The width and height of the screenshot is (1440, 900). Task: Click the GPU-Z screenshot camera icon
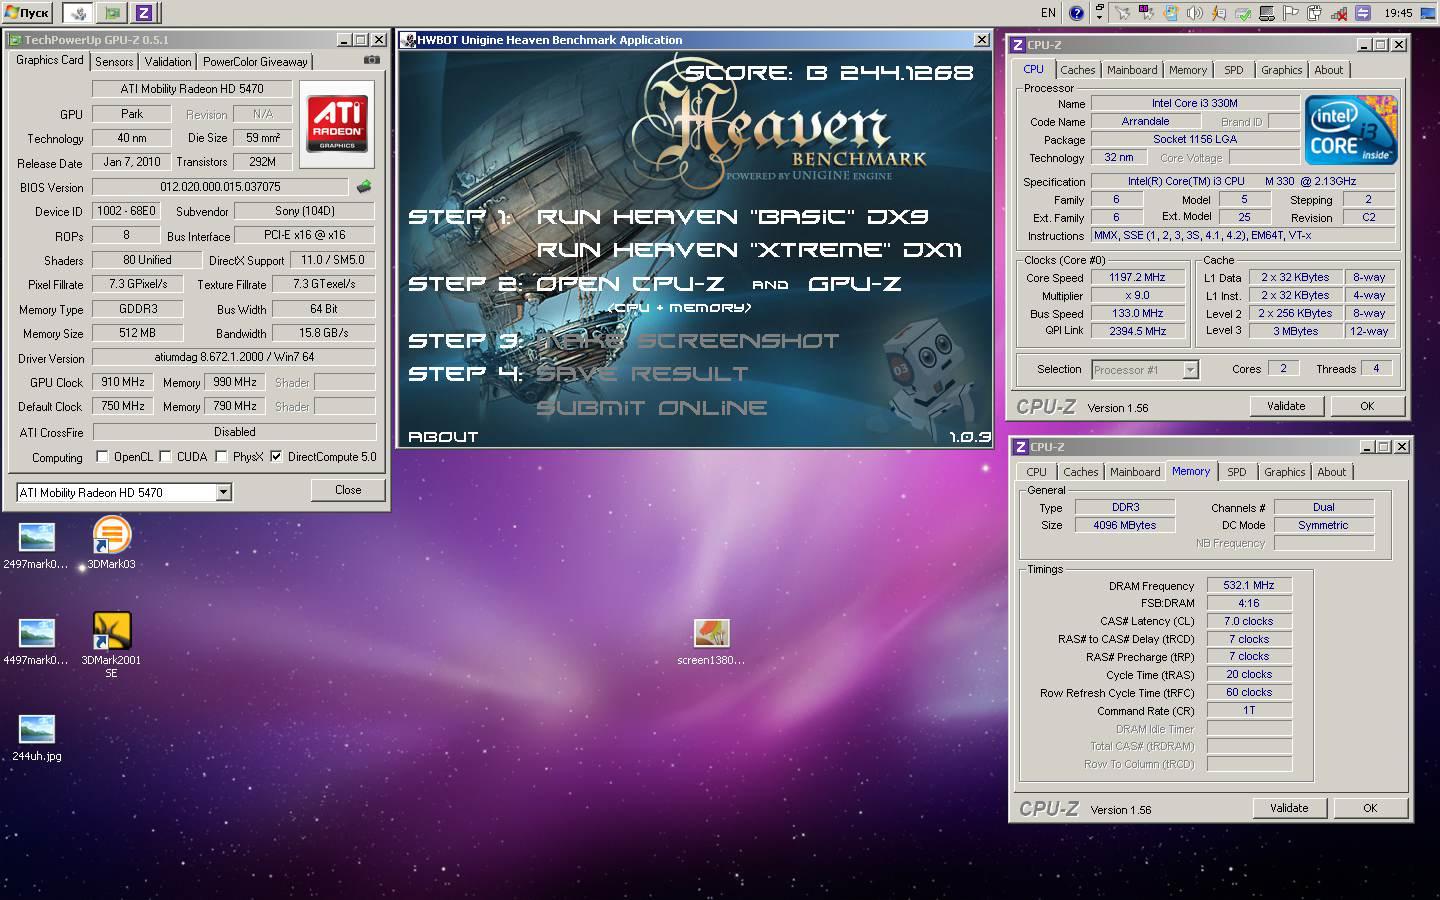(x=371, y=60)
